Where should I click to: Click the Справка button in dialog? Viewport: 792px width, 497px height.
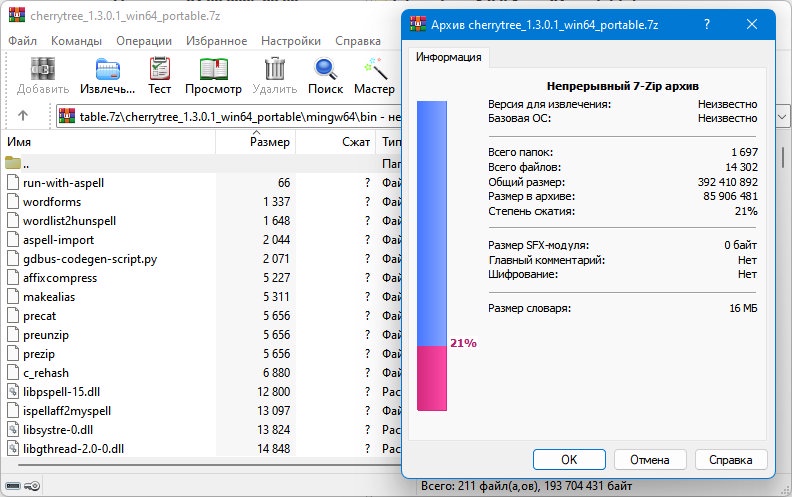pyautogui.click(x=730, y=460)
